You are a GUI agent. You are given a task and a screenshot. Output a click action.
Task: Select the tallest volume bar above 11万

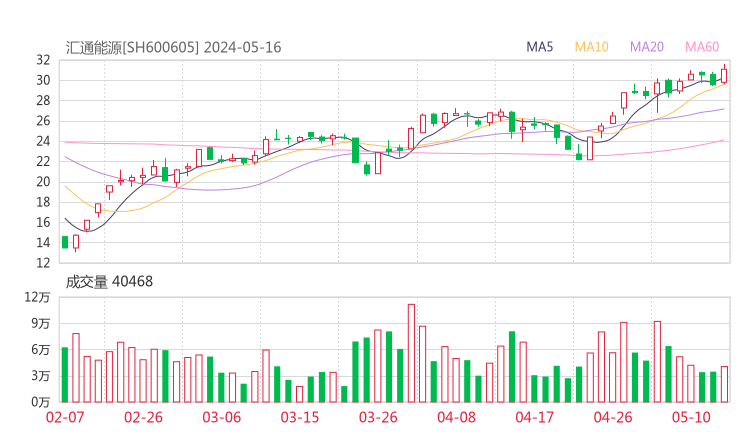tap(412, 353)
